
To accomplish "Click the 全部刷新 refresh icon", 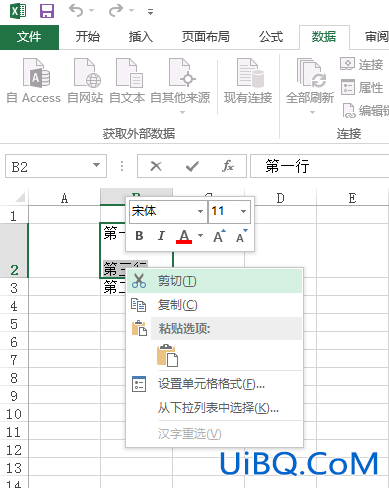I will click(x=310, y=73).
